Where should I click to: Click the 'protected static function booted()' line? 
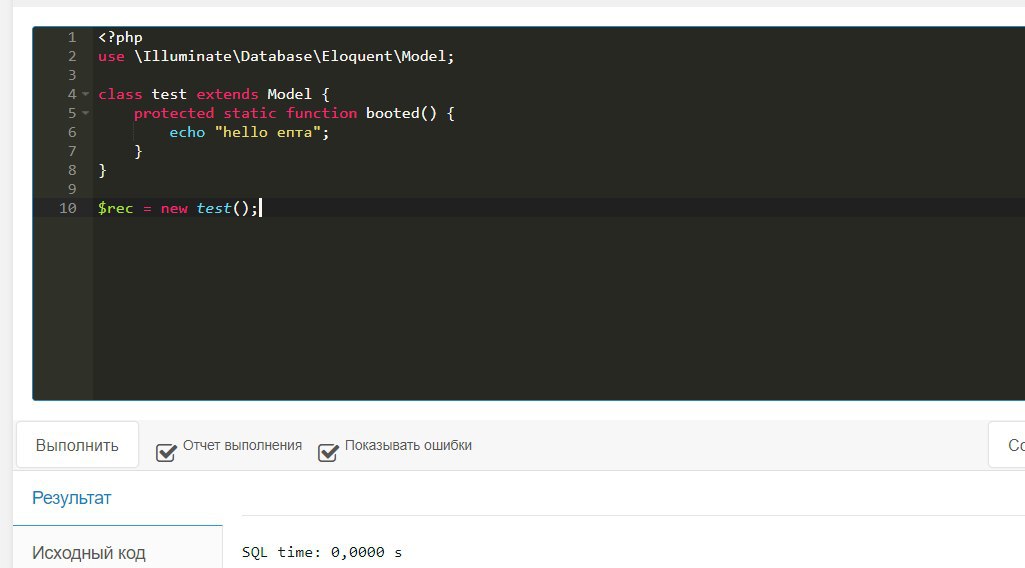(294, 113)
